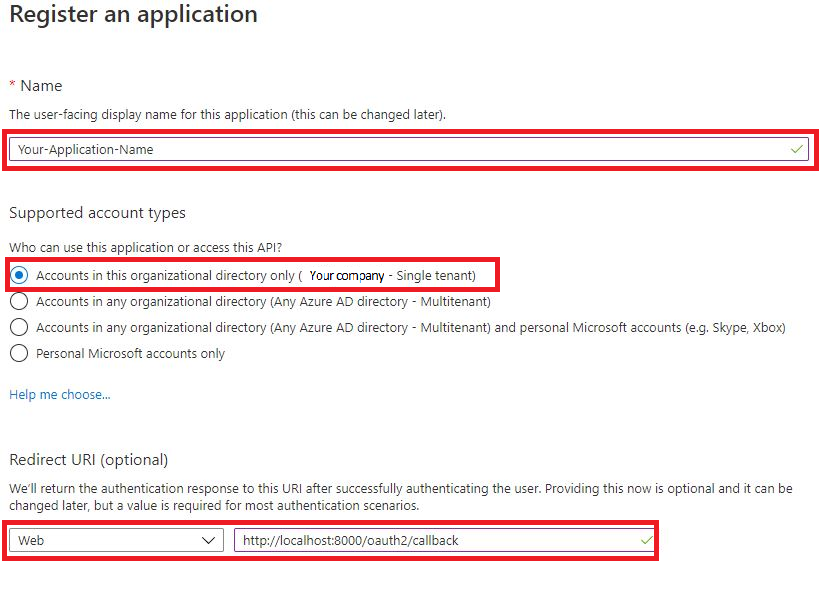
Task: Click the Redirect URI (optional) heading
Action: (x=89, y=460)
